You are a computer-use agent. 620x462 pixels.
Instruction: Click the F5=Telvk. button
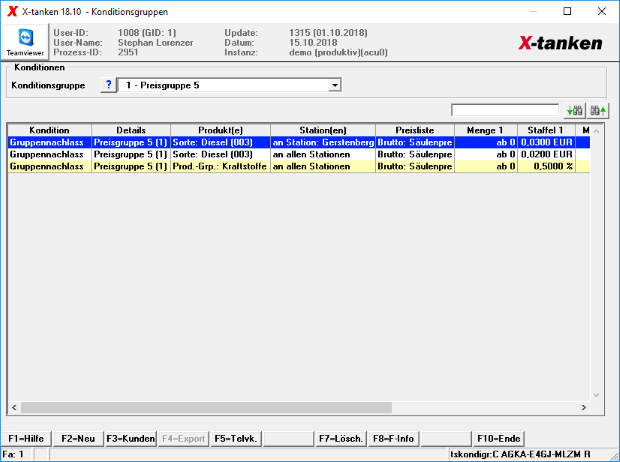[236, 439]
